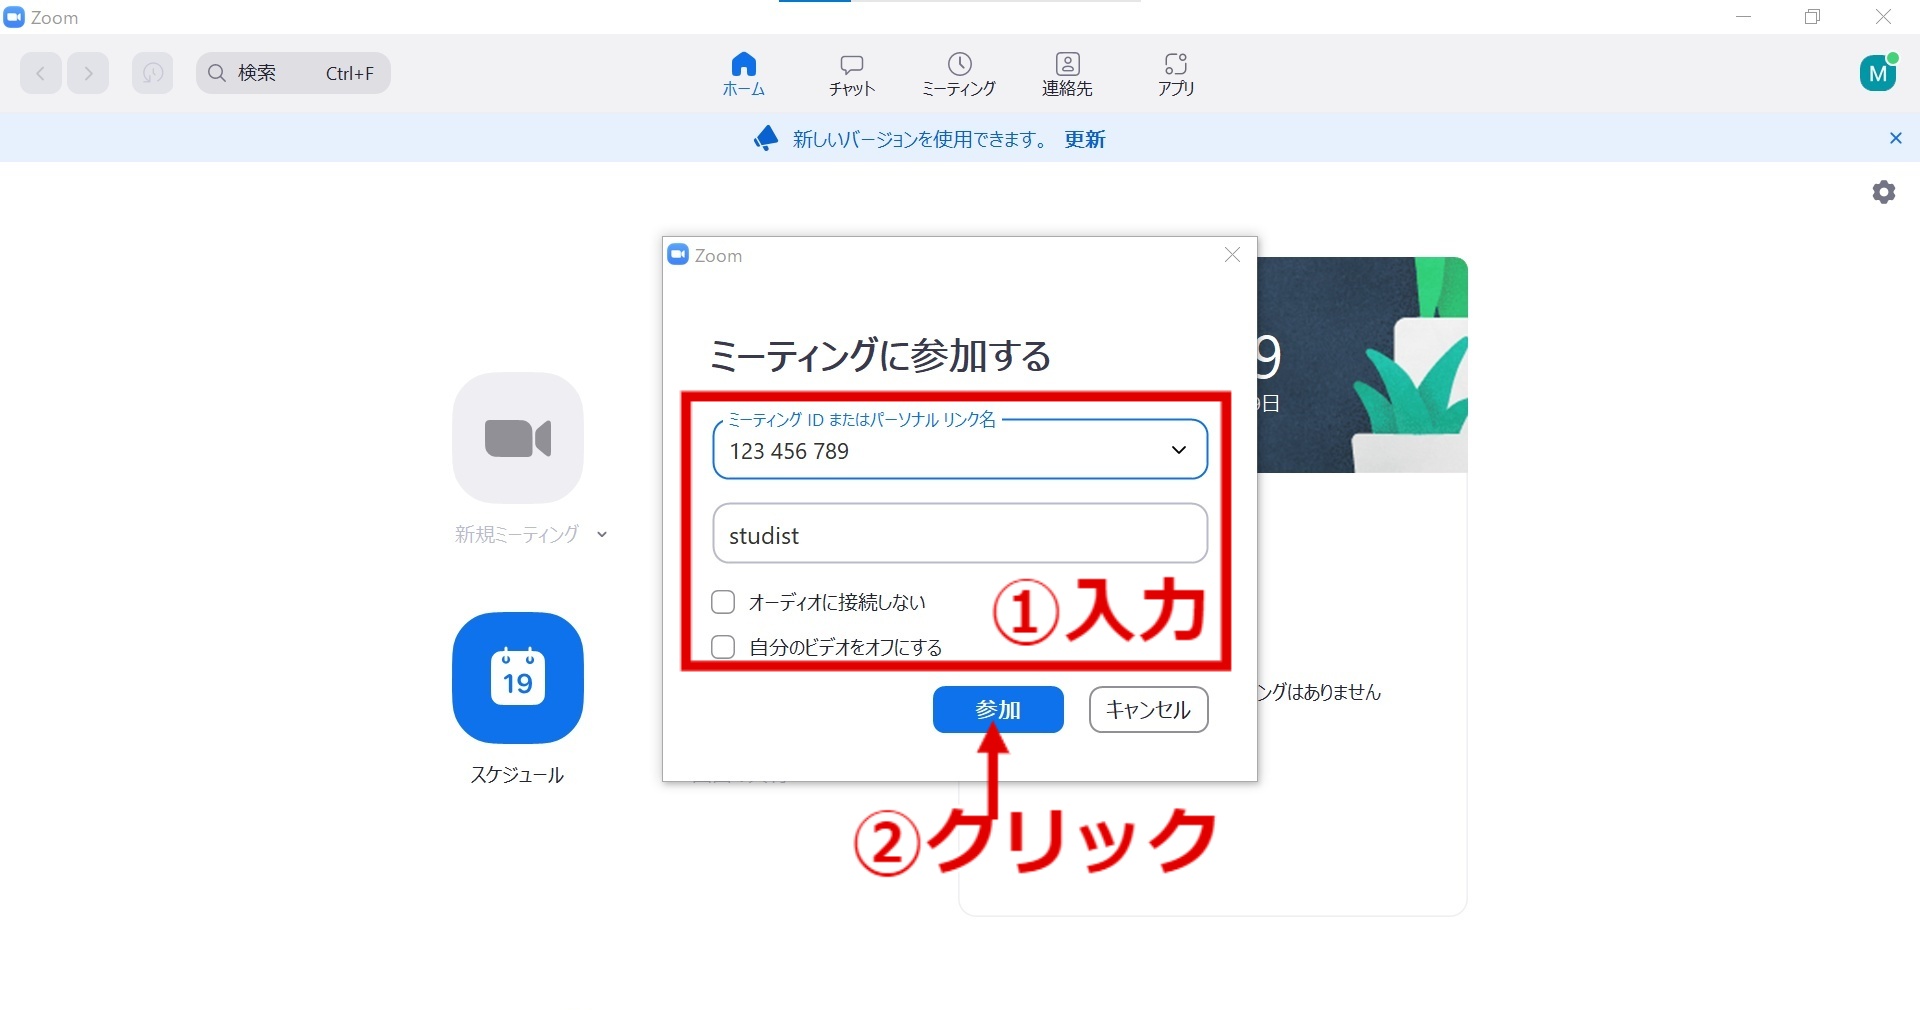Click the back navigation arrow
This screenshot has height=1010, width=1920.
coord(41,73)
